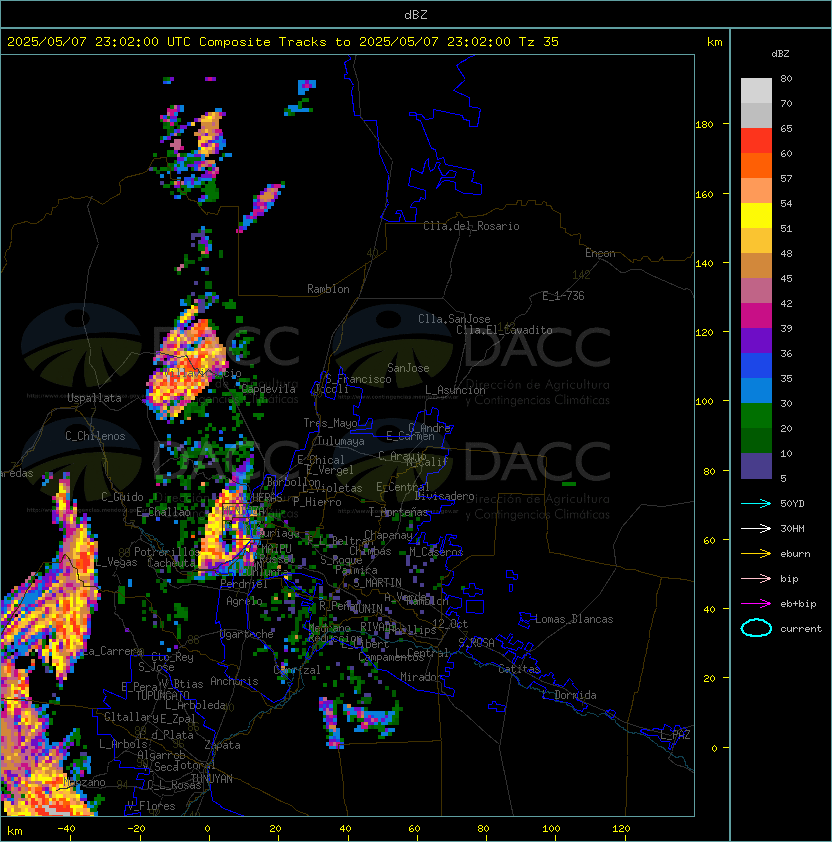This screenshot has height=842, width=832.
Task: Click the 'M_Caseros' map label
Action: point(436,551)
